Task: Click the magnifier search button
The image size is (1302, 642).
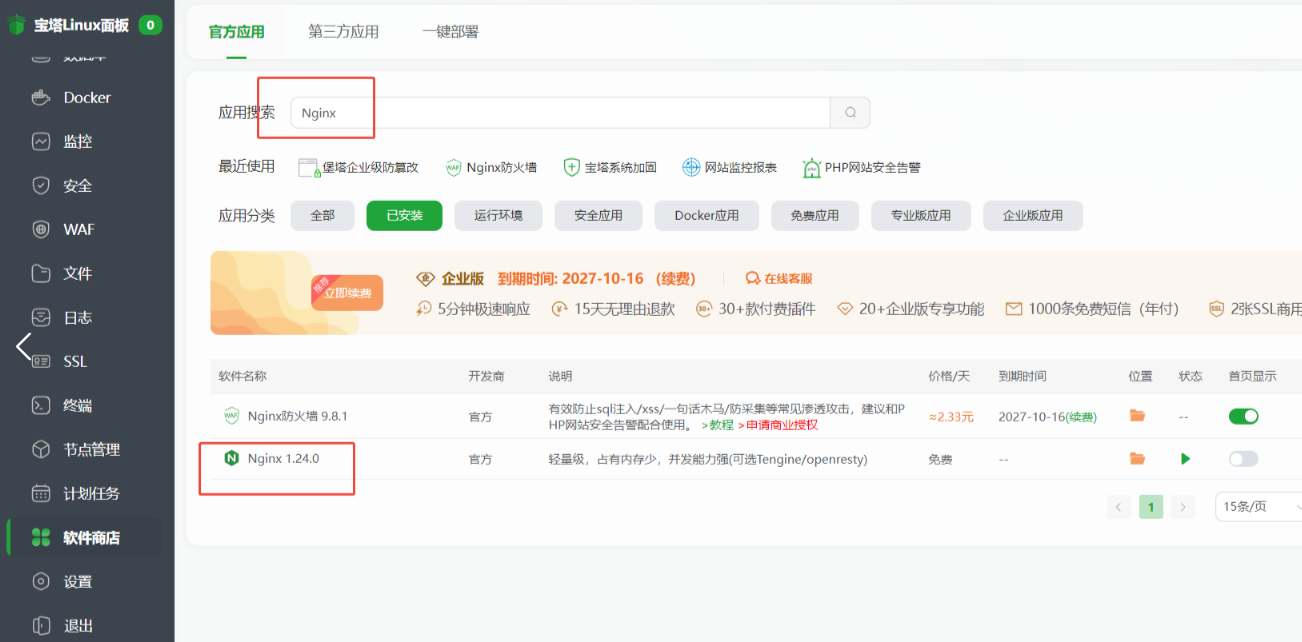Action: click(850, 113)
